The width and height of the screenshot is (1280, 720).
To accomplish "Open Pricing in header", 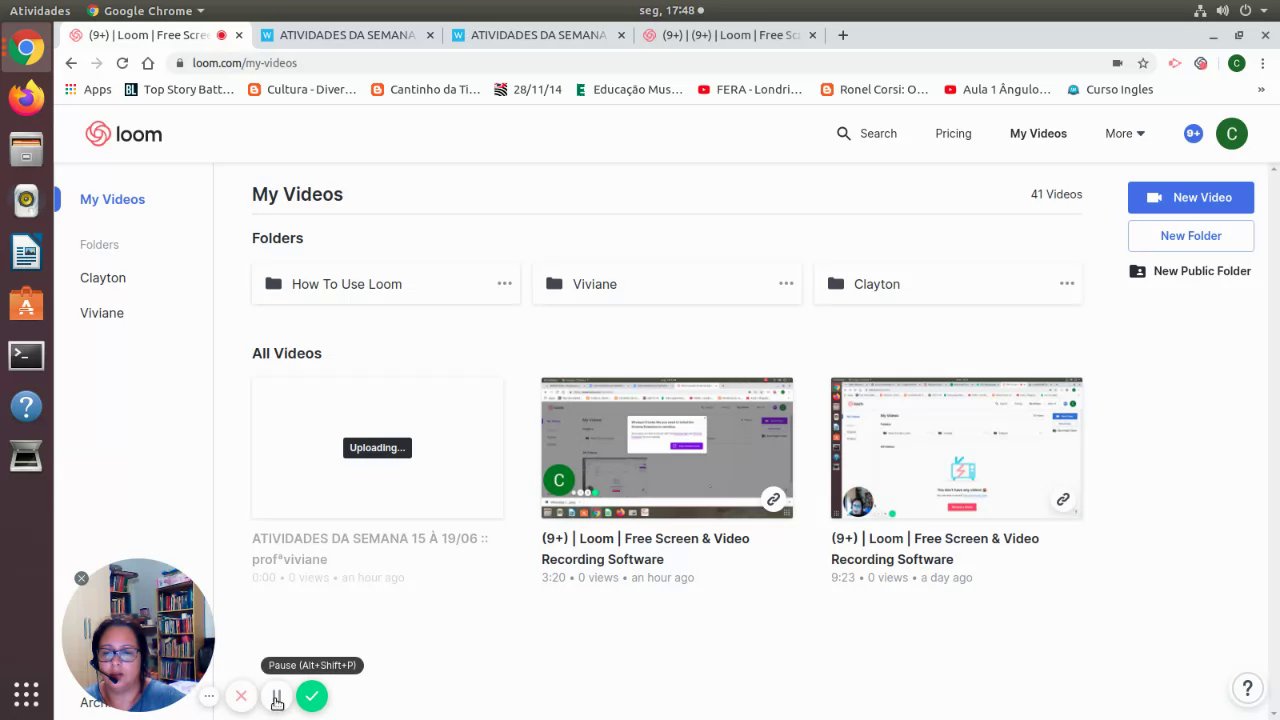I will pyautogui.click(x=953, y=133).
